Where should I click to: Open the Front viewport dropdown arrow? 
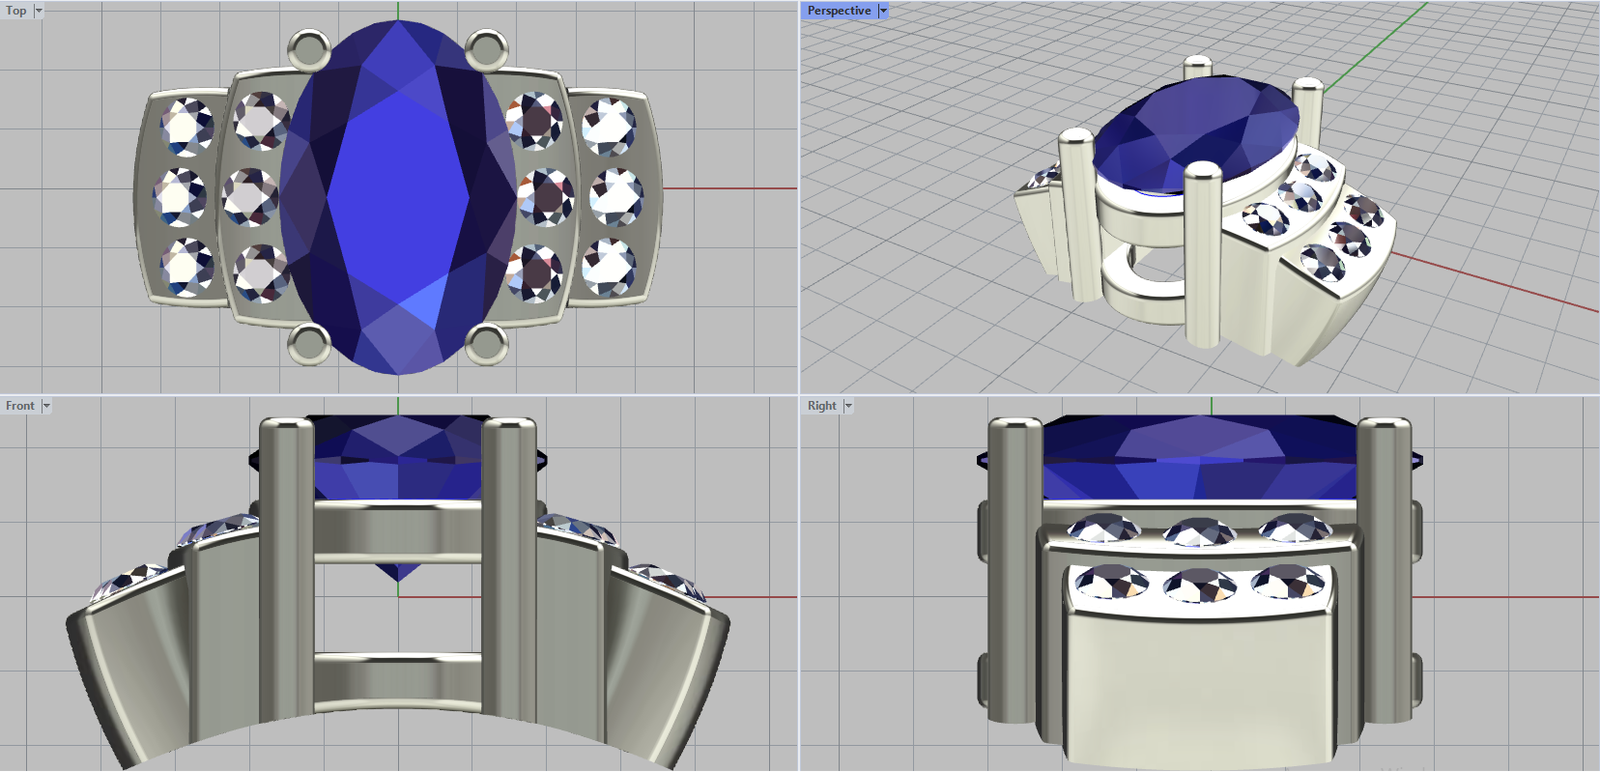(46, 406)
